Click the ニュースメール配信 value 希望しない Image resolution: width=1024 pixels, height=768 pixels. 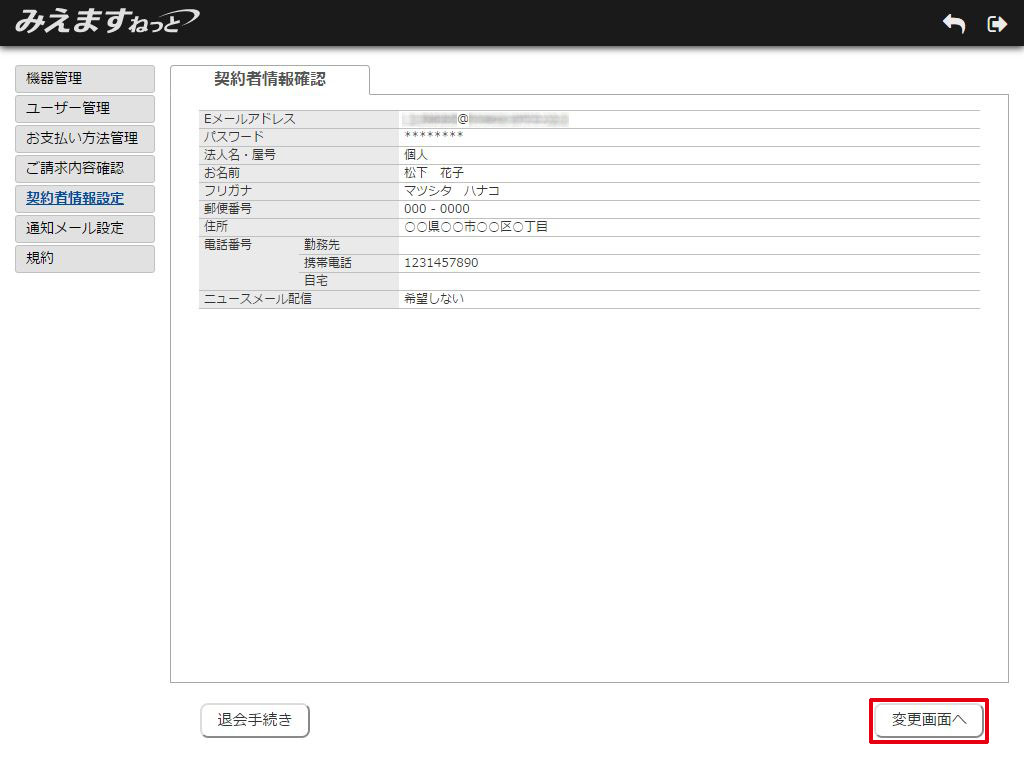click(434, 299)
